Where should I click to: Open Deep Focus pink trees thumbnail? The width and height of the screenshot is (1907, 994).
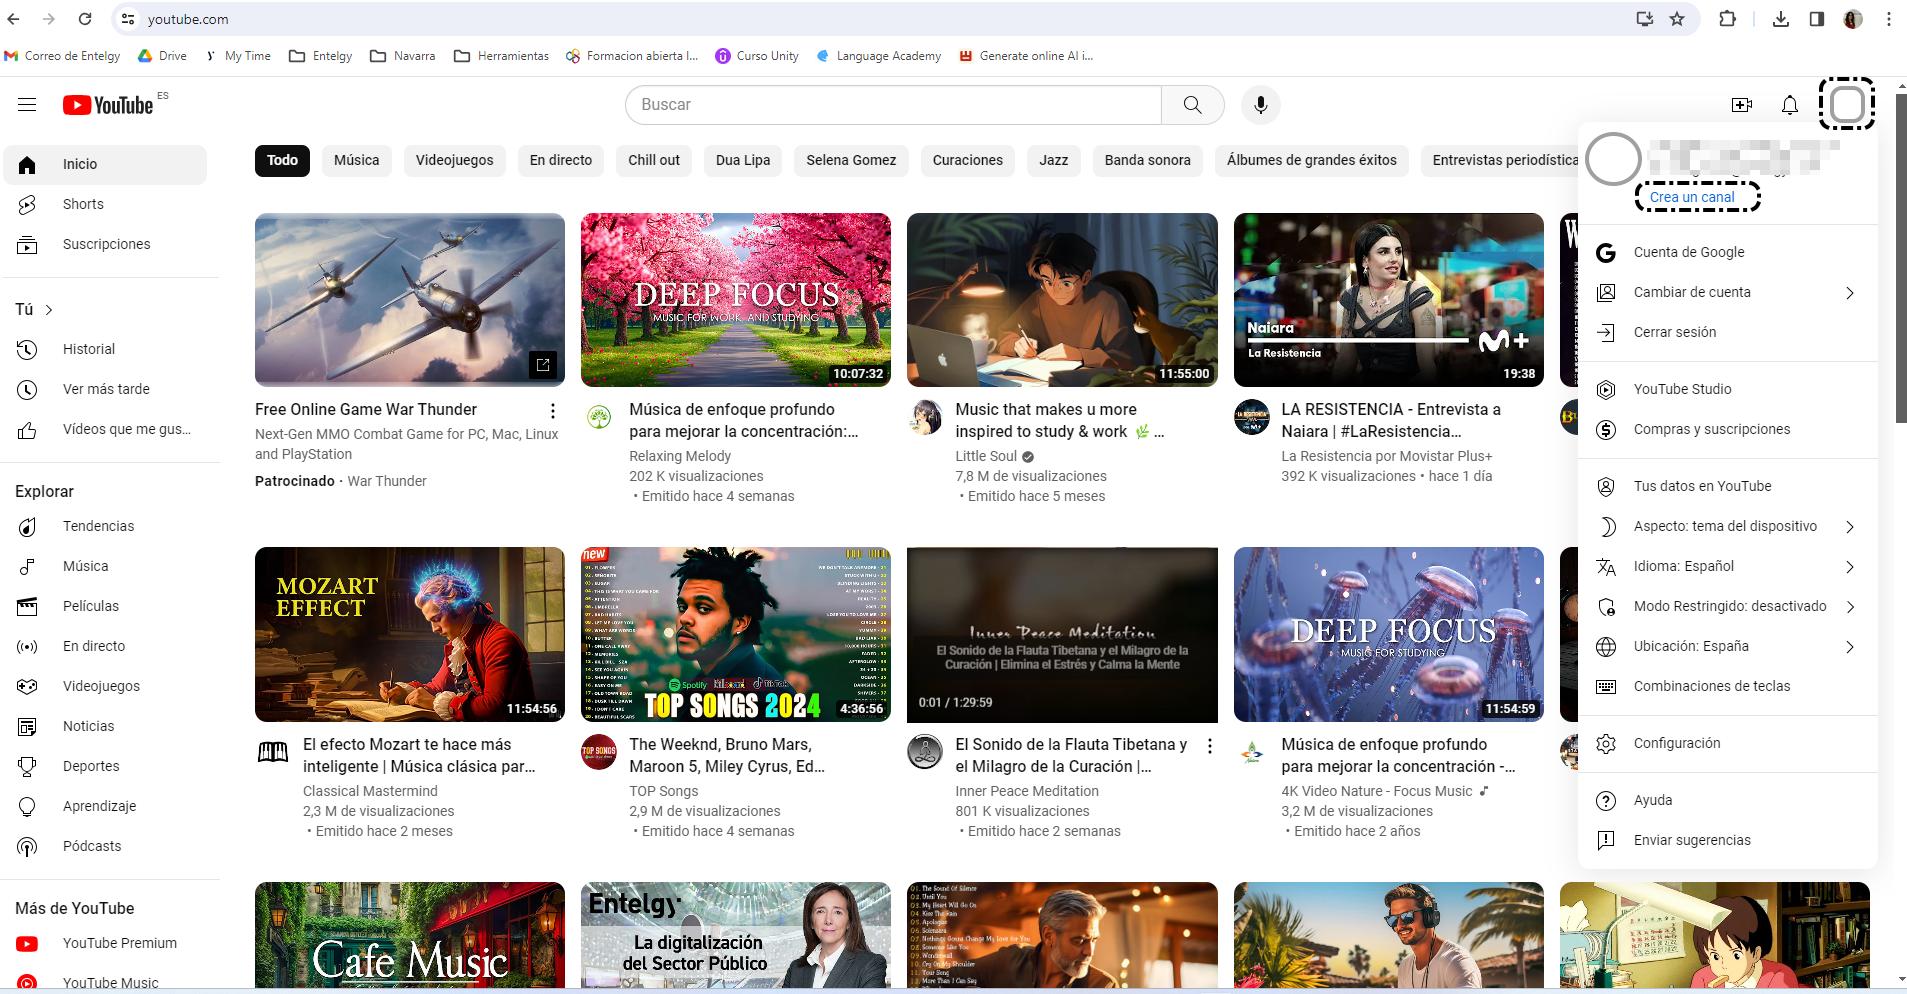(x=735, y=300)
